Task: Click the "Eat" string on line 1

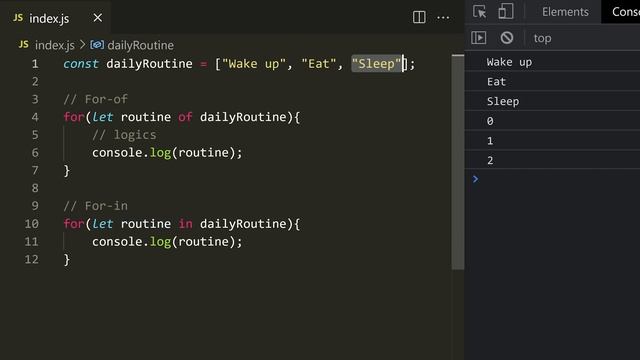Action: [318, 64]
